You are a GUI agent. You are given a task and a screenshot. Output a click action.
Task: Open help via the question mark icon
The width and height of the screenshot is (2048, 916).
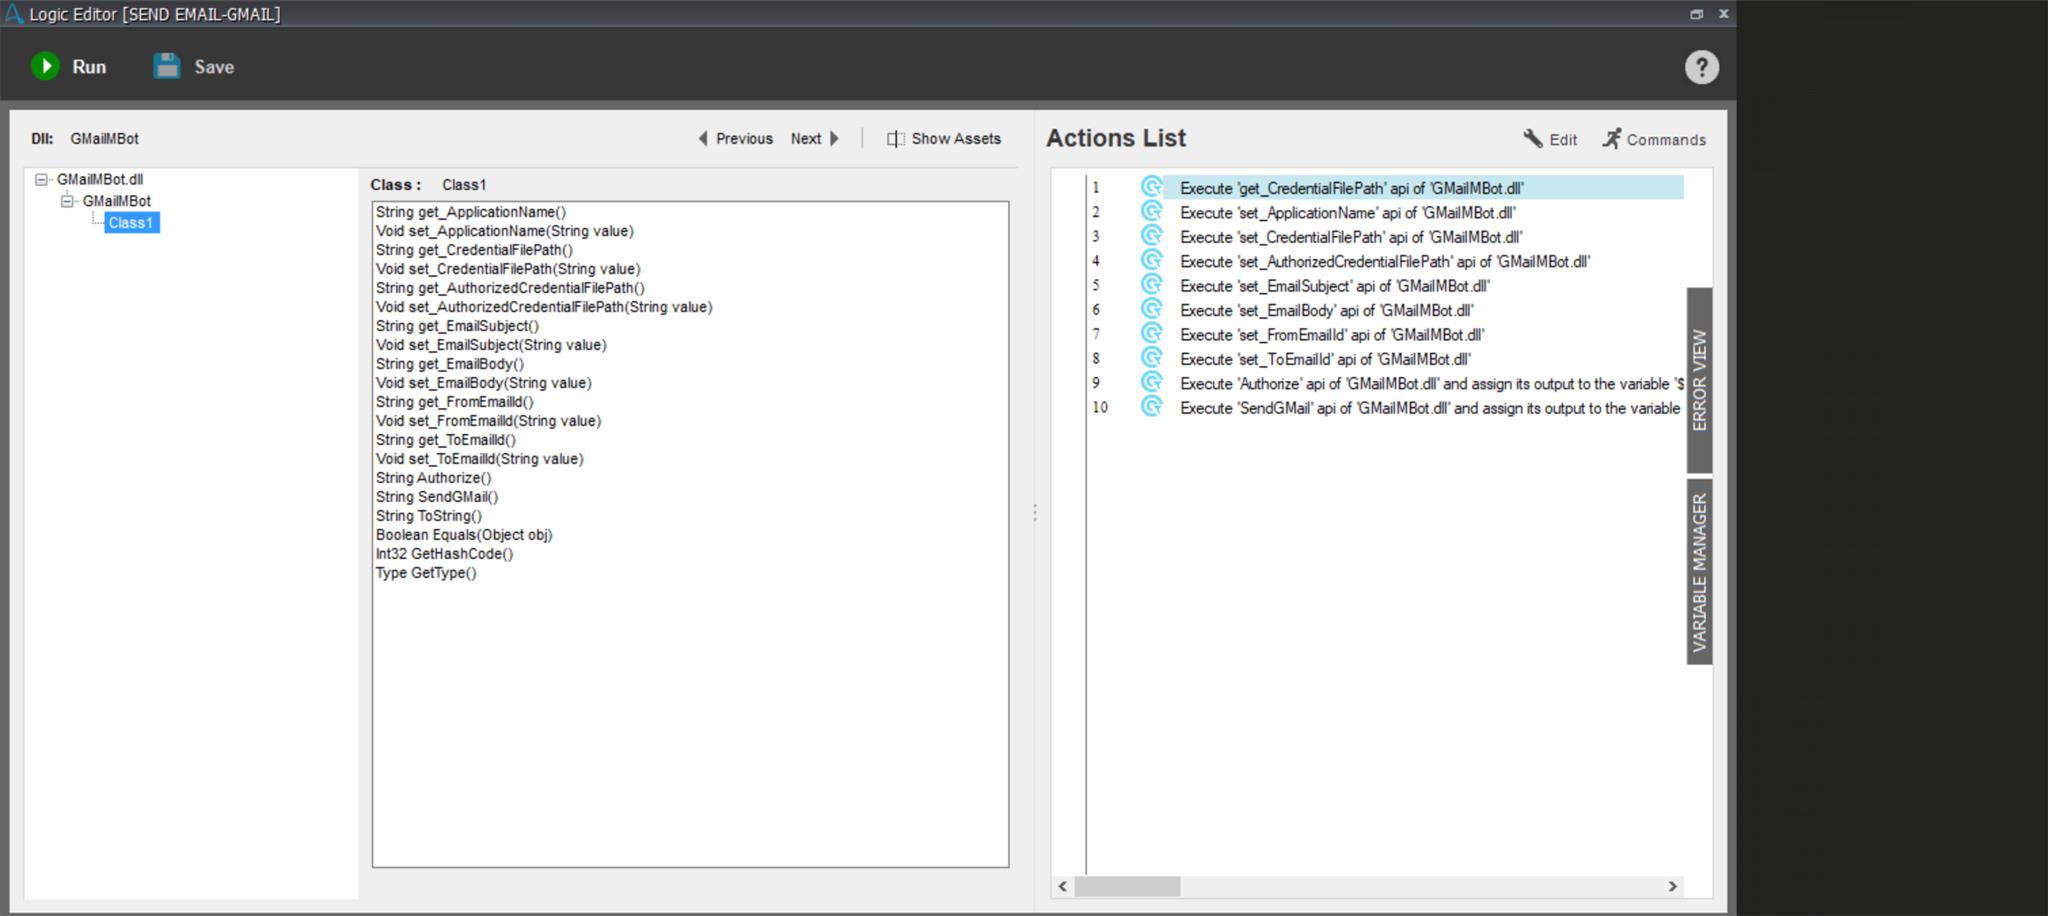click(x=1701, y=67)
